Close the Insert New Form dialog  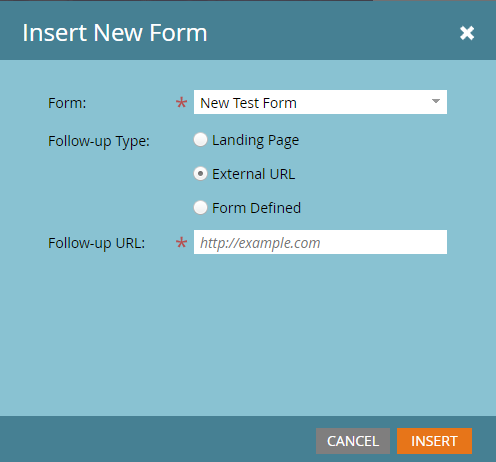(x=467, y=33)
